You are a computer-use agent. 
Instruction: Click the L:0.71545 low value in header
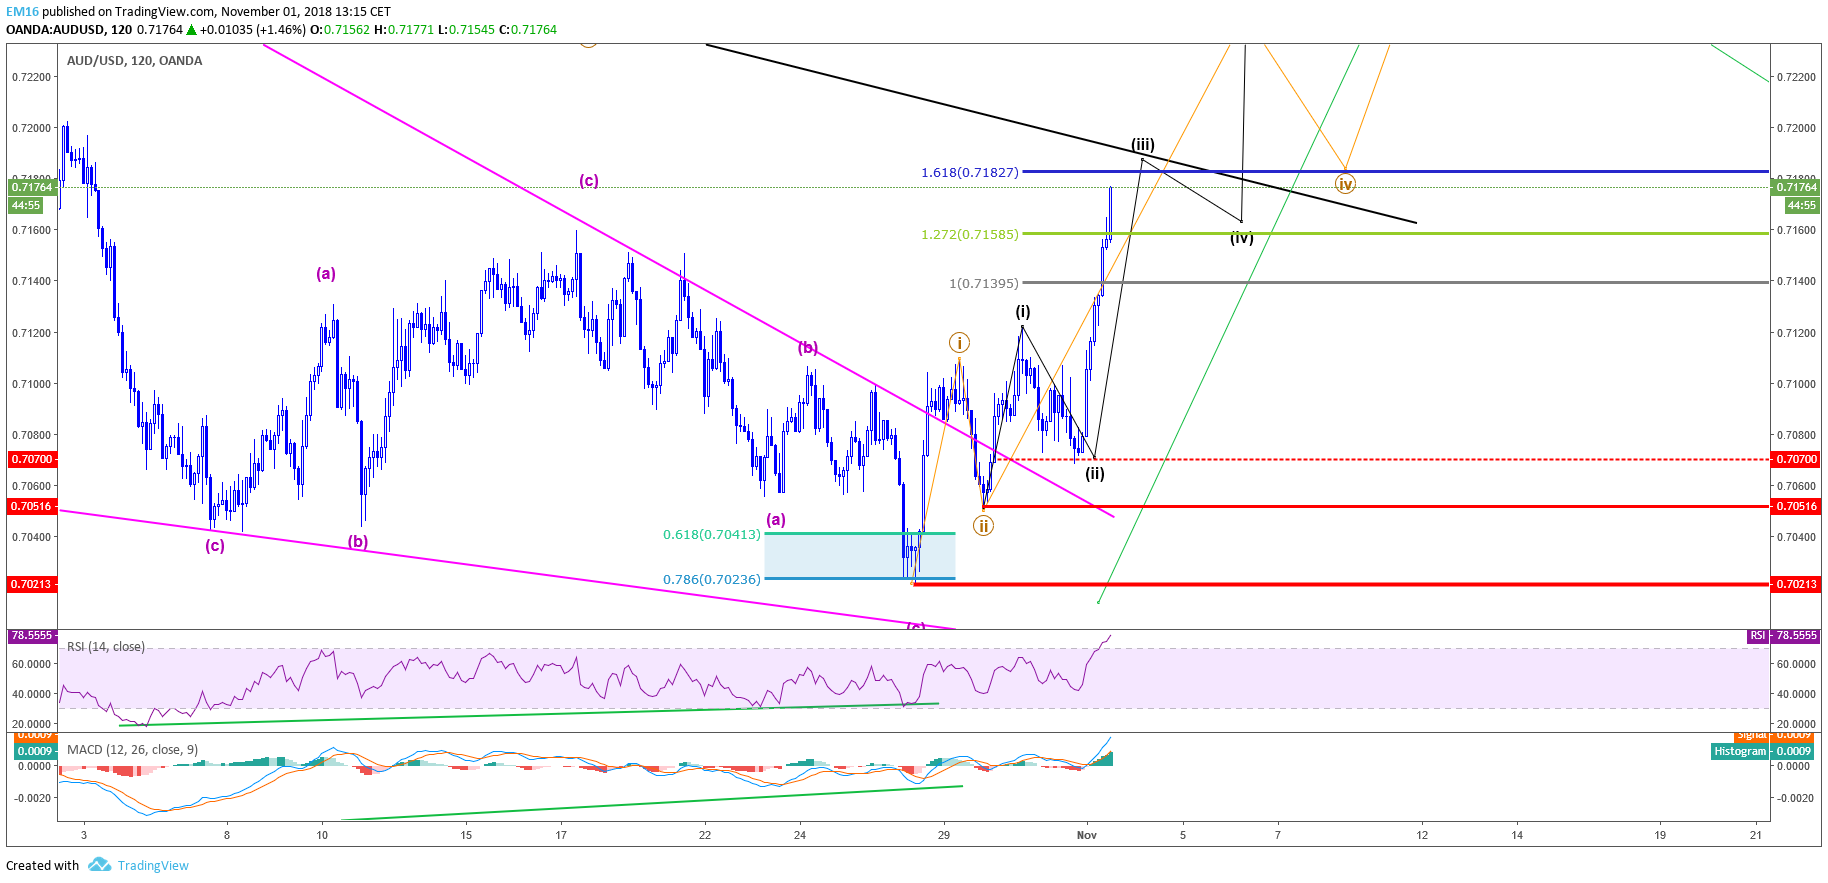[x=466, y=30]
